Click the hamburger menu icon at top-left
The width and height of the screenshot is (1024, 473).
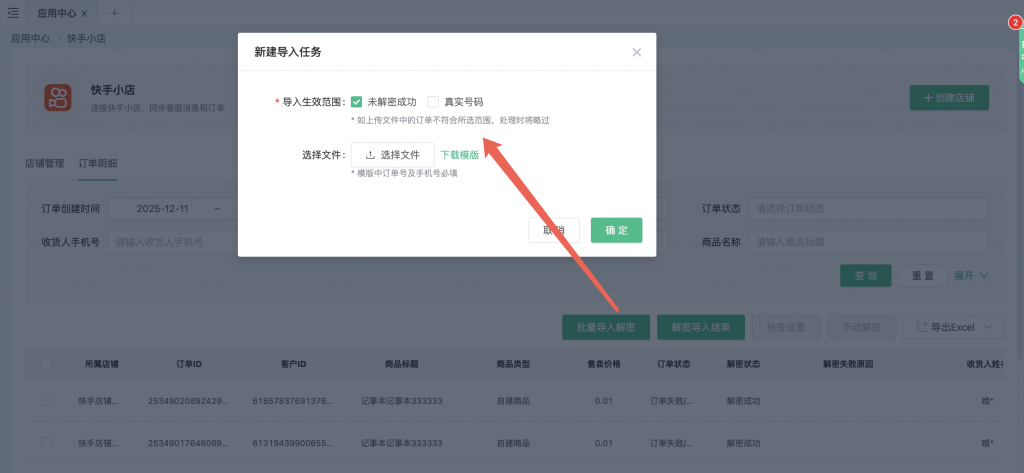pos(12,13)
